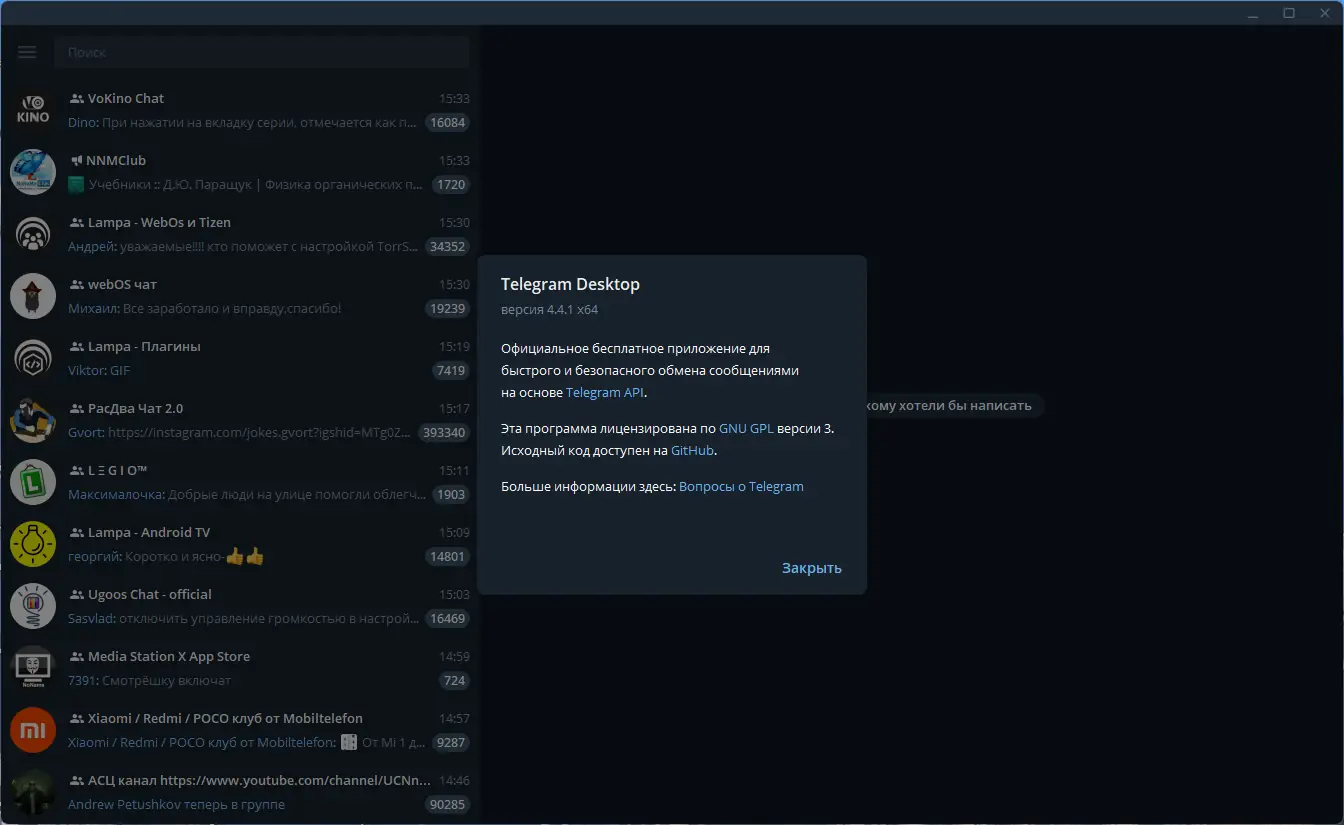1344x825 pixels.
Task: Open VoKino Chat via its KINO avatar
Action: (x=33, y=110)
